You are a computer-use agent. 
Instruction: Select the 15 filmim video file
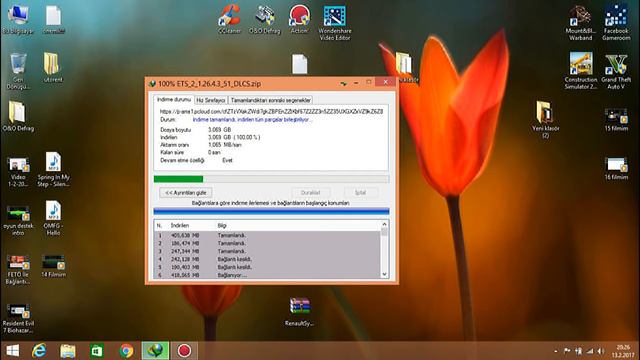click(x=616, y=119)
